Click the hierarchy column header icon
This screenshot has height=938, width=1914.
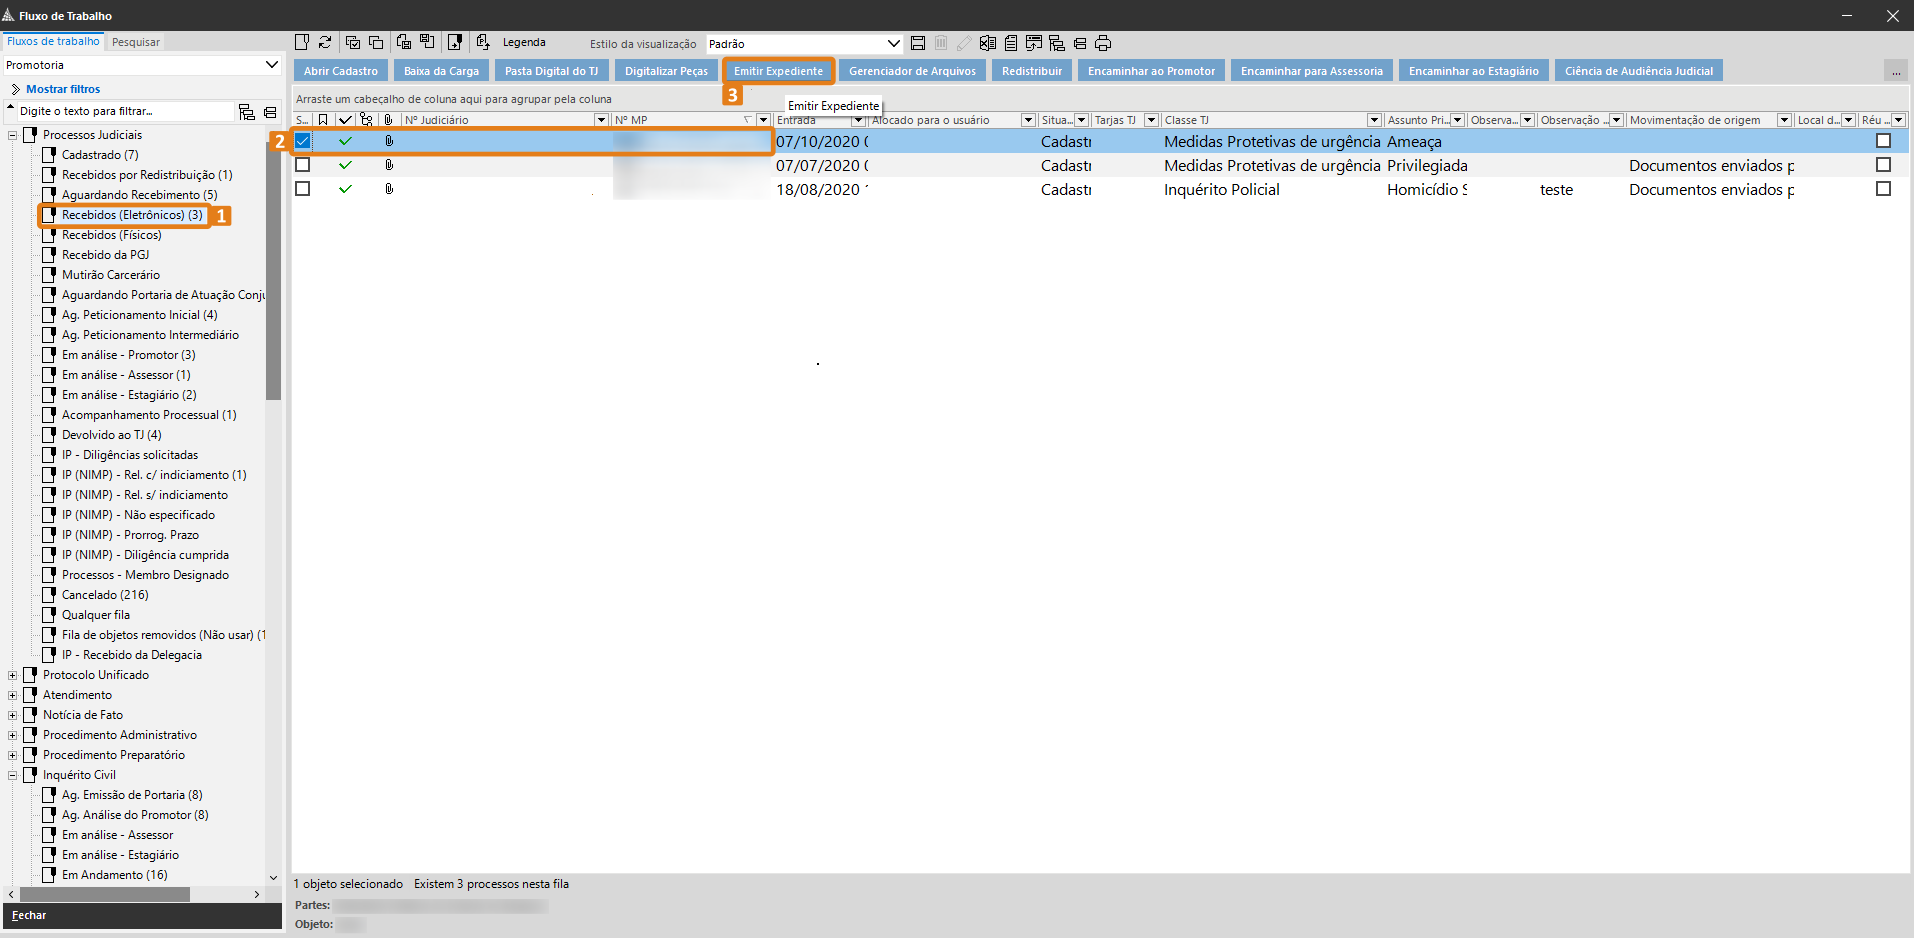(367, 120)
